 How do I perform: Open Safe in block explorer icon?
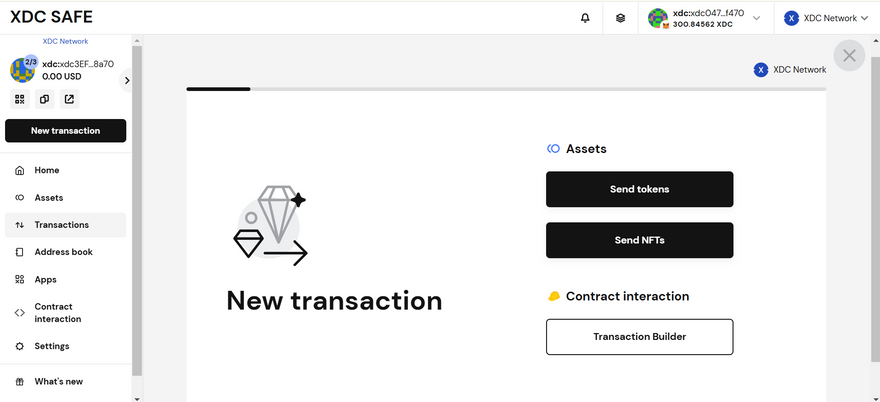pos(69,99)
